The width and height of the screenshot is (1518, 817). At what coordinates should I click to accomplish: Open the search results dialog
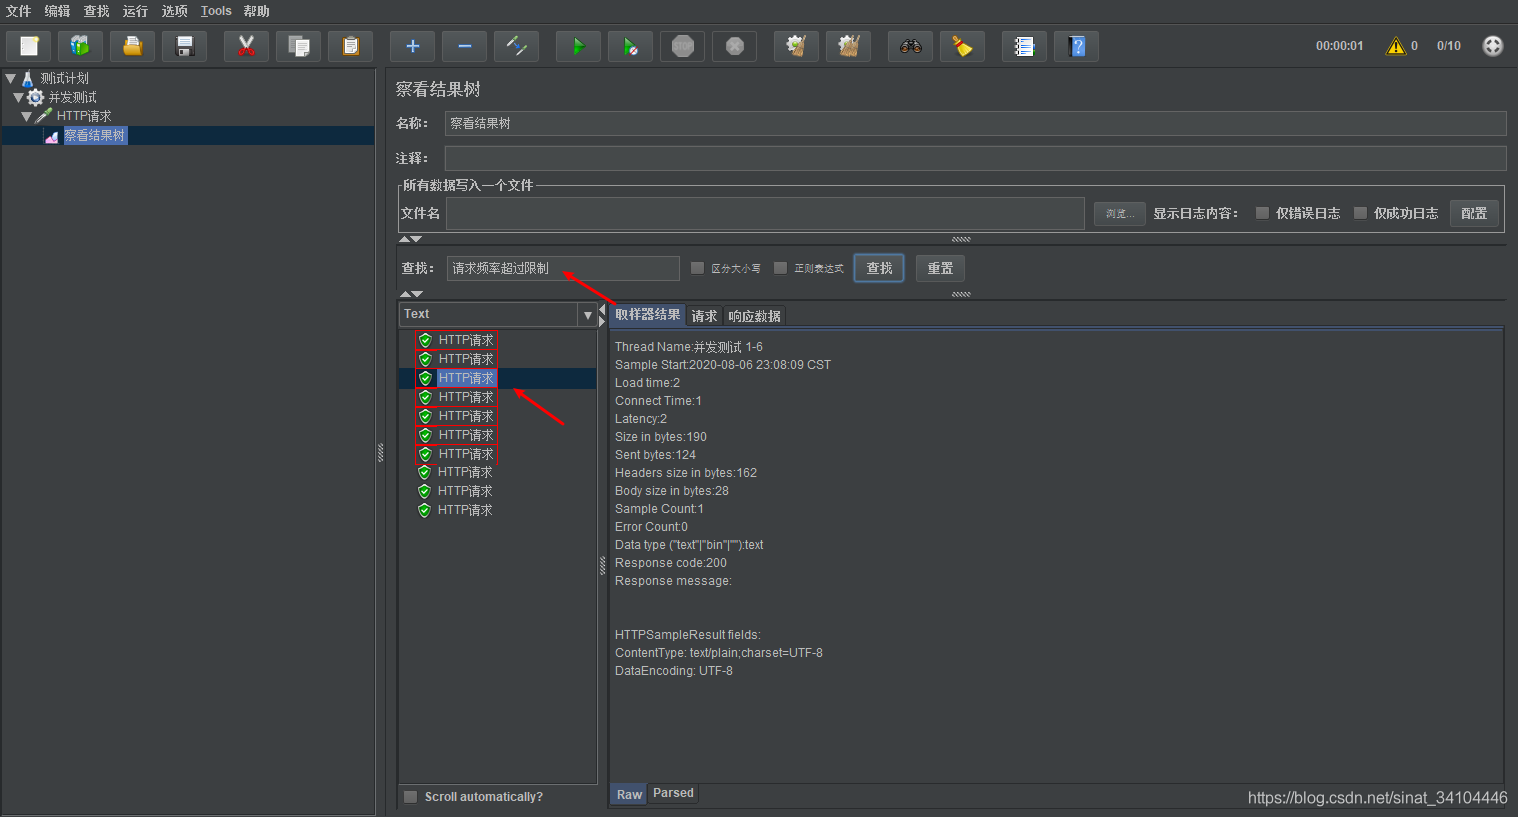click(910, 45)
